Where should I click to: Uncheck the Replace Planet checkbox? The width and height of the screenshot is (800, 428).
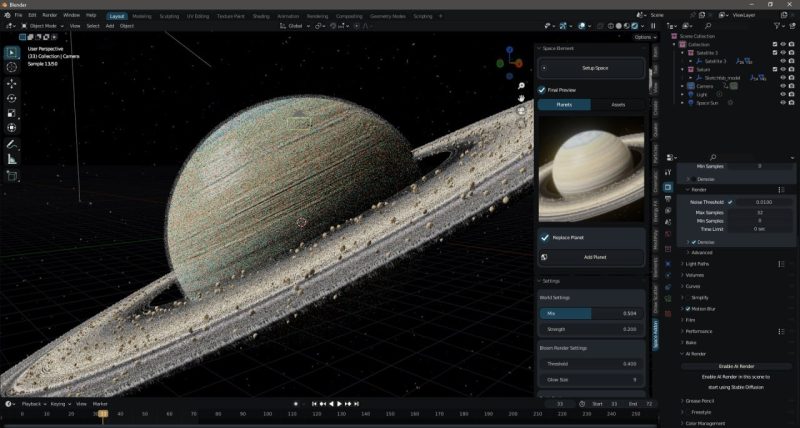[545, 238]
